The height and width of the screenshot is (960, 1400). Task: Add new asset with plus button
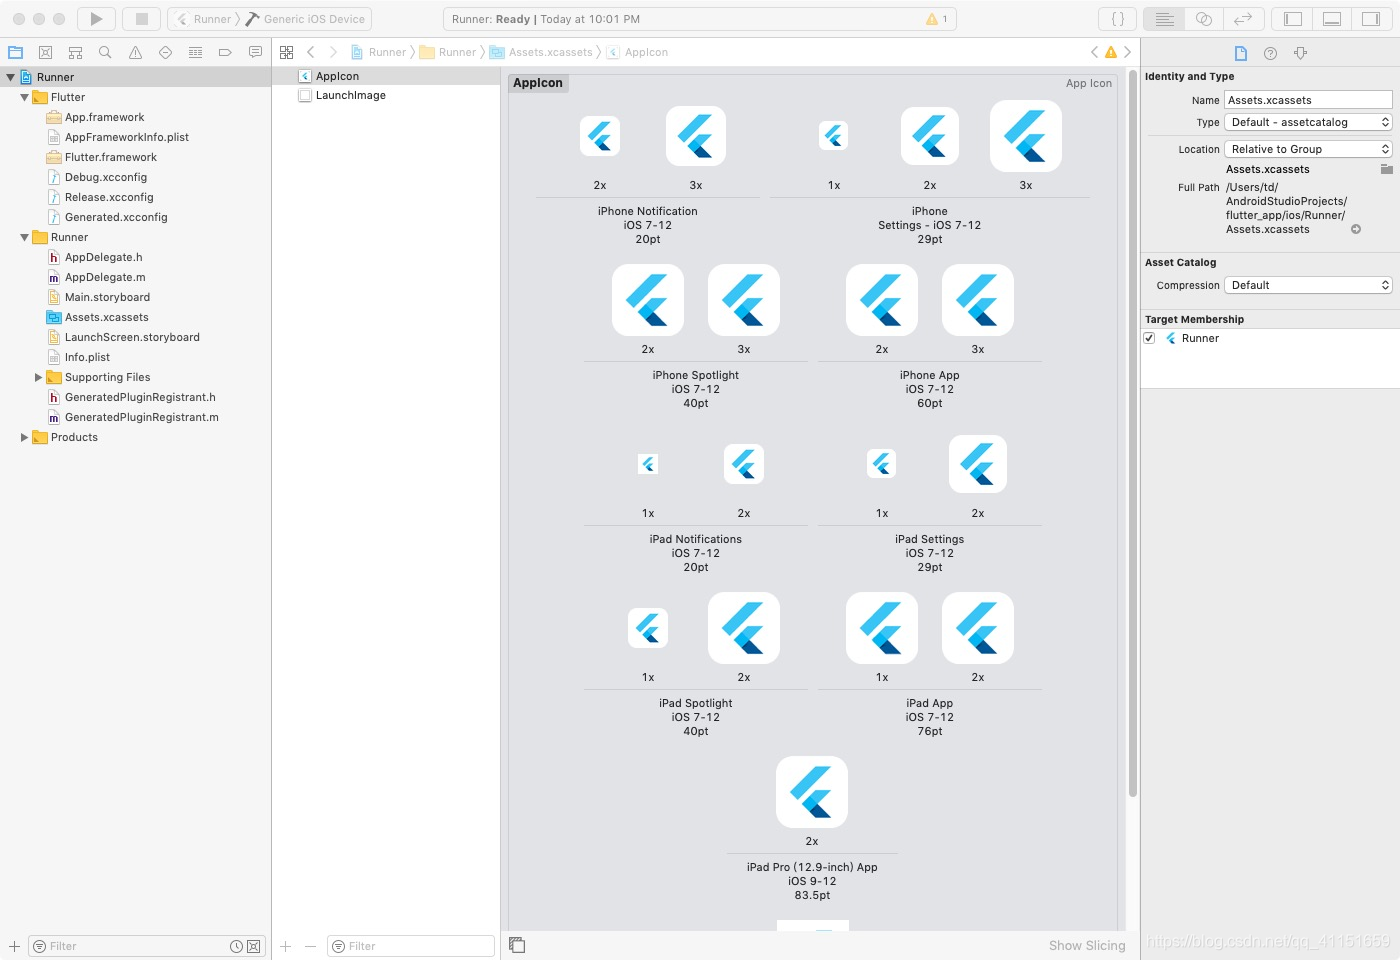[x=286, y=946]
